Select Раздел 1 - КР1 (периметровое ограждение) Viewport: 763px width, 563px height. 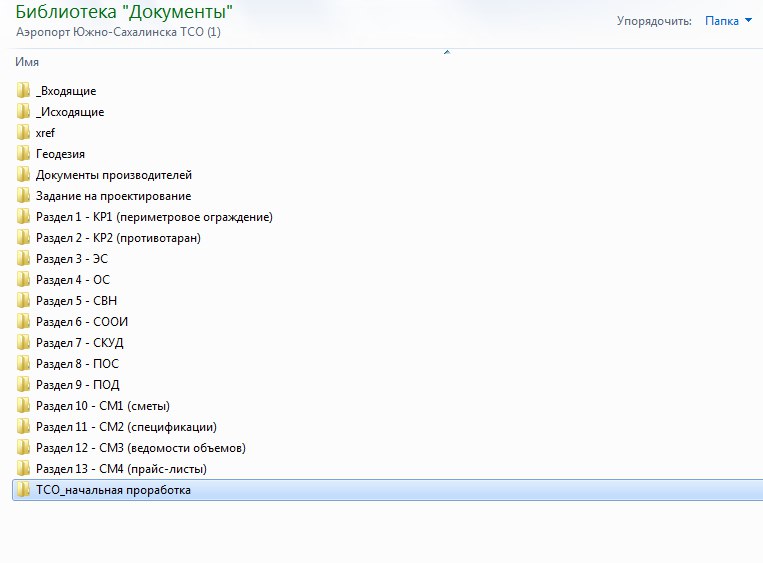point(154,217)
